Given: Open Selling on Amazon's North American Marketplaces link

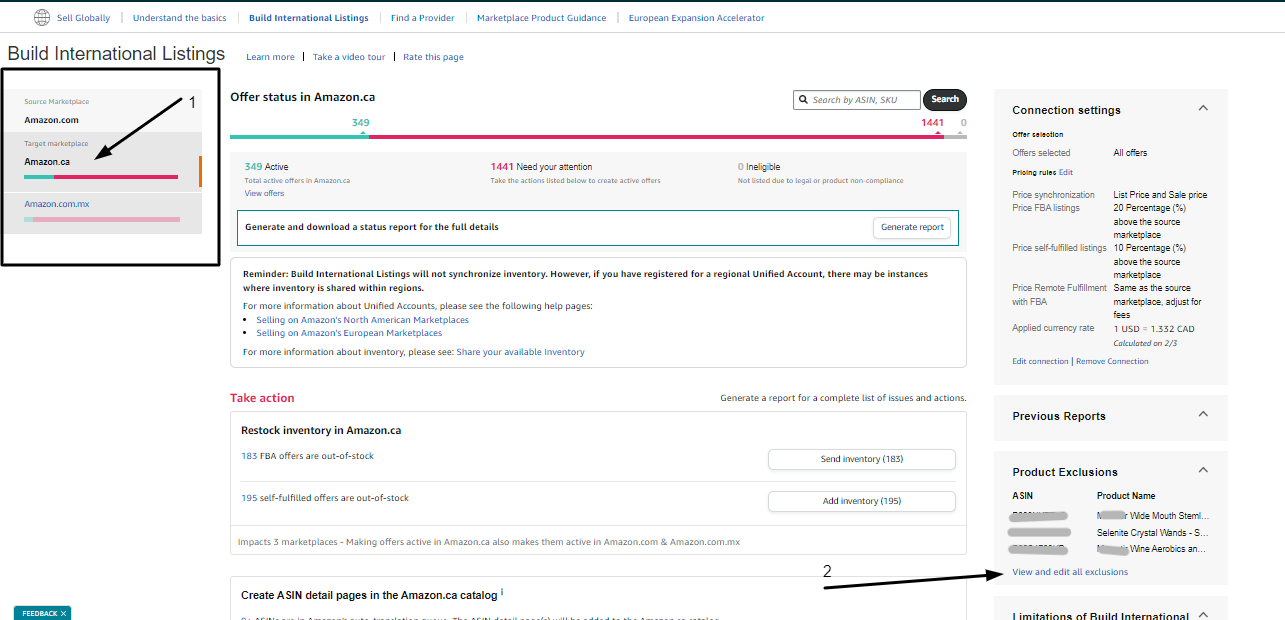Looking at the screenshot, I should click(x=363, y=320).
